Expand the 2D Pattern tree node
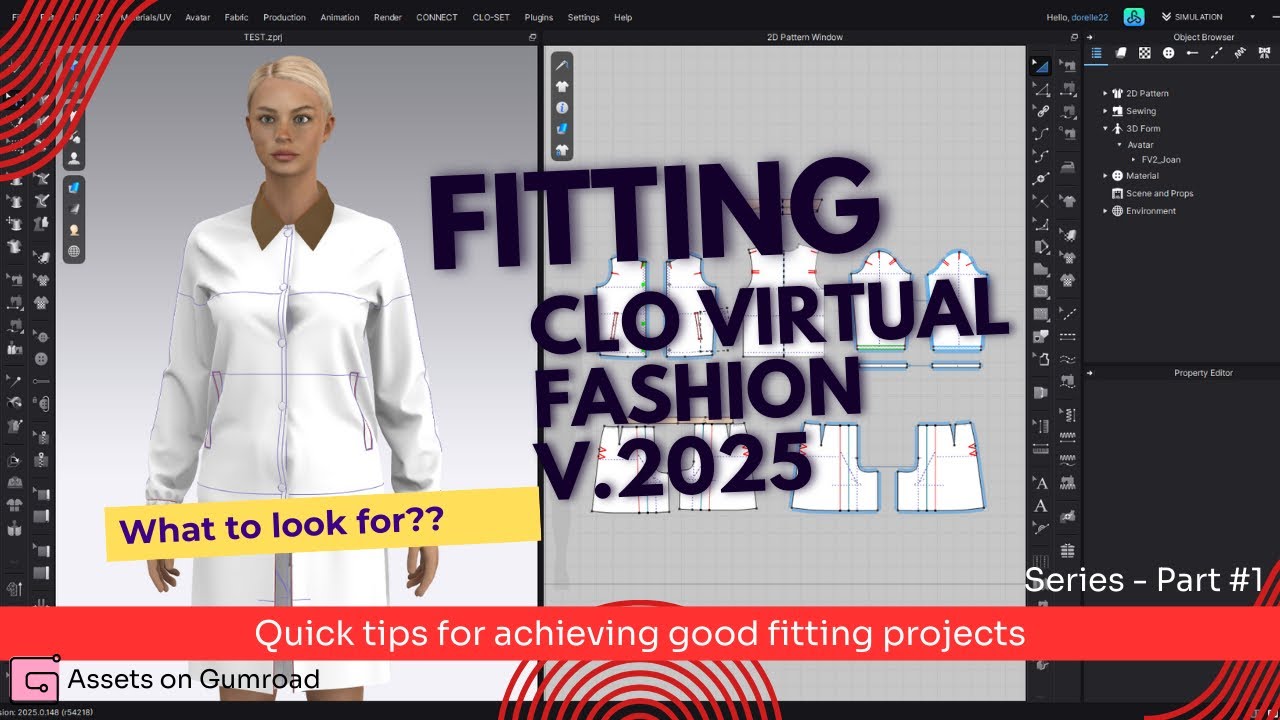1280x720 pixels. [1105, 93]
